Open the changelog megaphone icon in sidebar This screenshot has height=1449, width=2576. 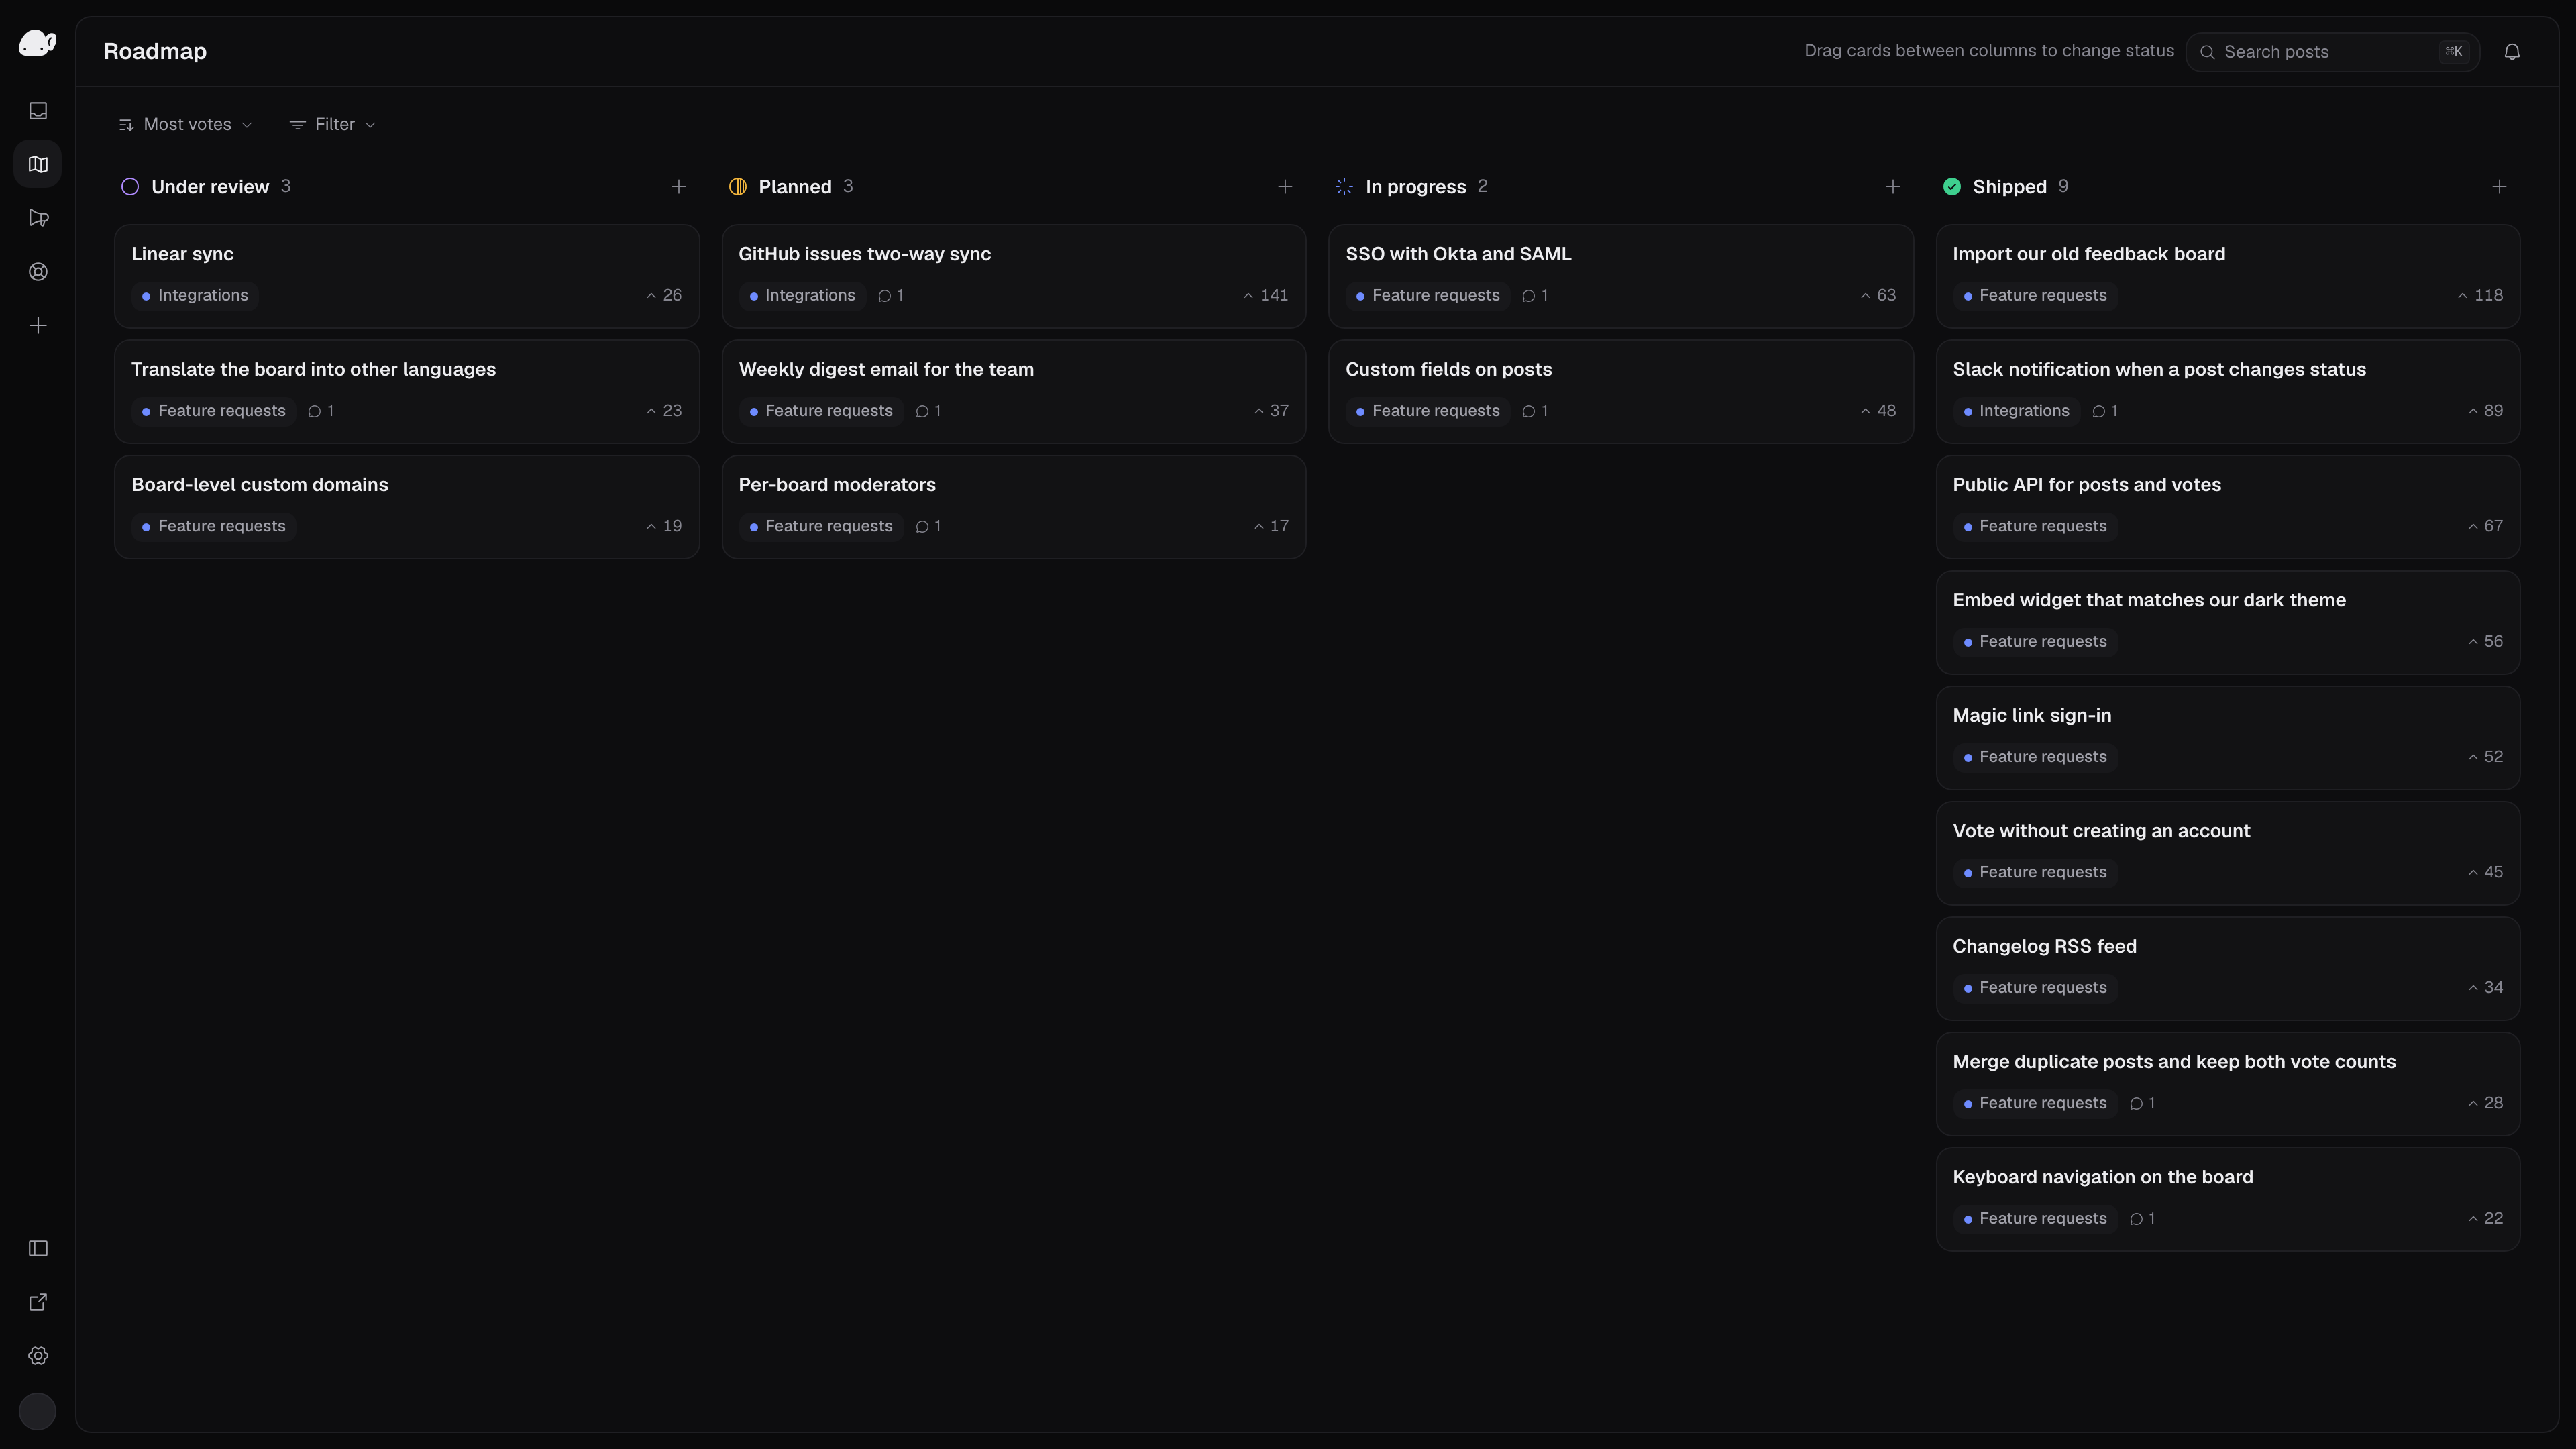click(38, 218)
